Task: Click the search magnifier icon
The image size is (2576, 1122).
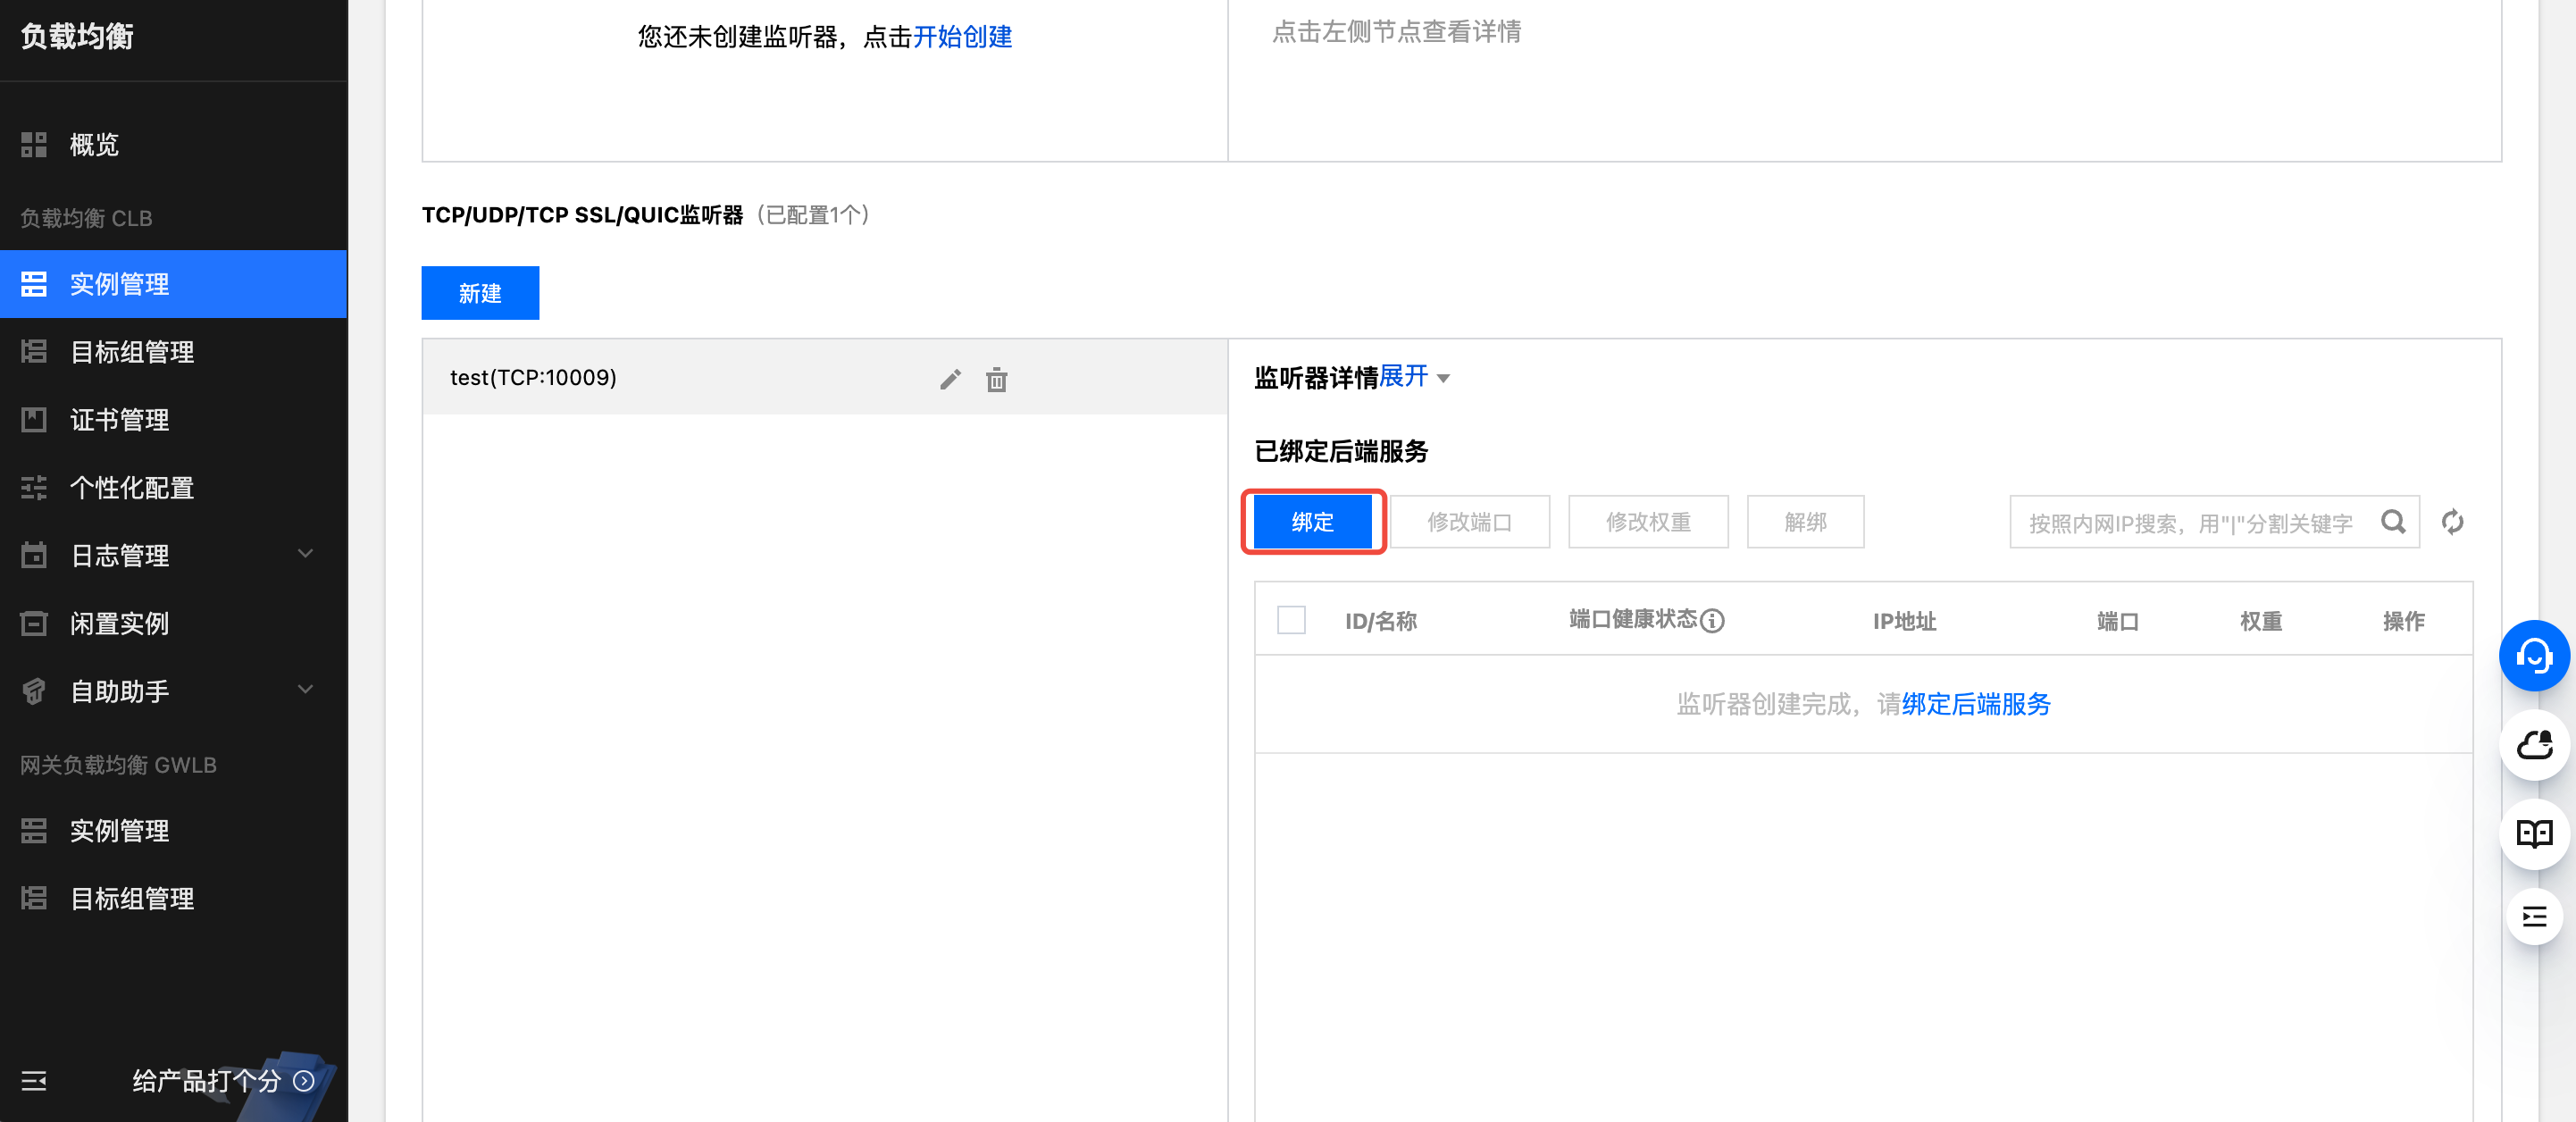Action: (x=2393, y=522)
